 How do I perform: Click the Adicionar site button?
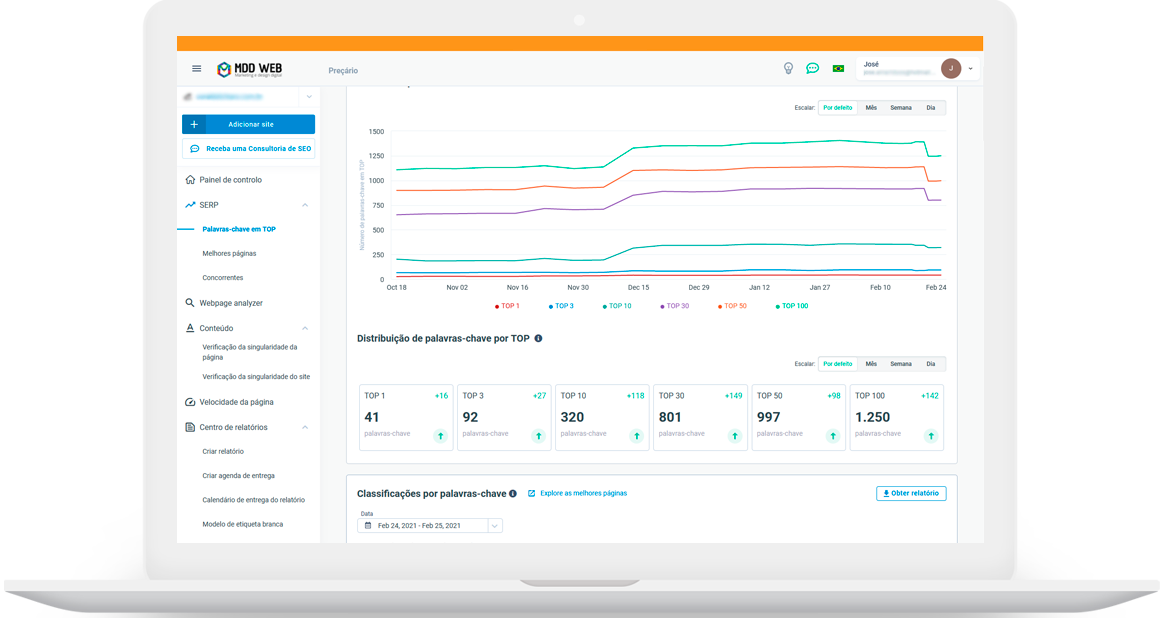coord(249,124)
